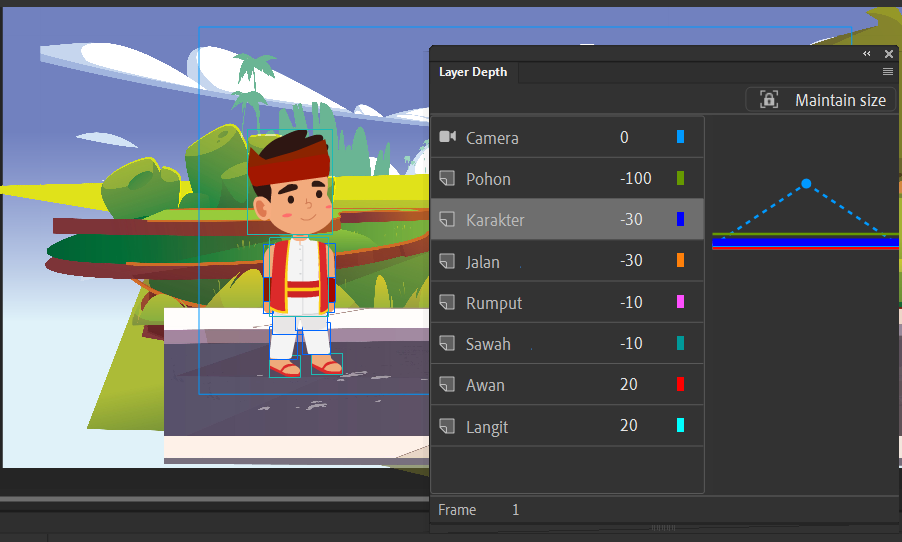The image size is (902, 542).
Task: Click the Awan layer icon
Action: pyautogui.click(x=447, y=384)
